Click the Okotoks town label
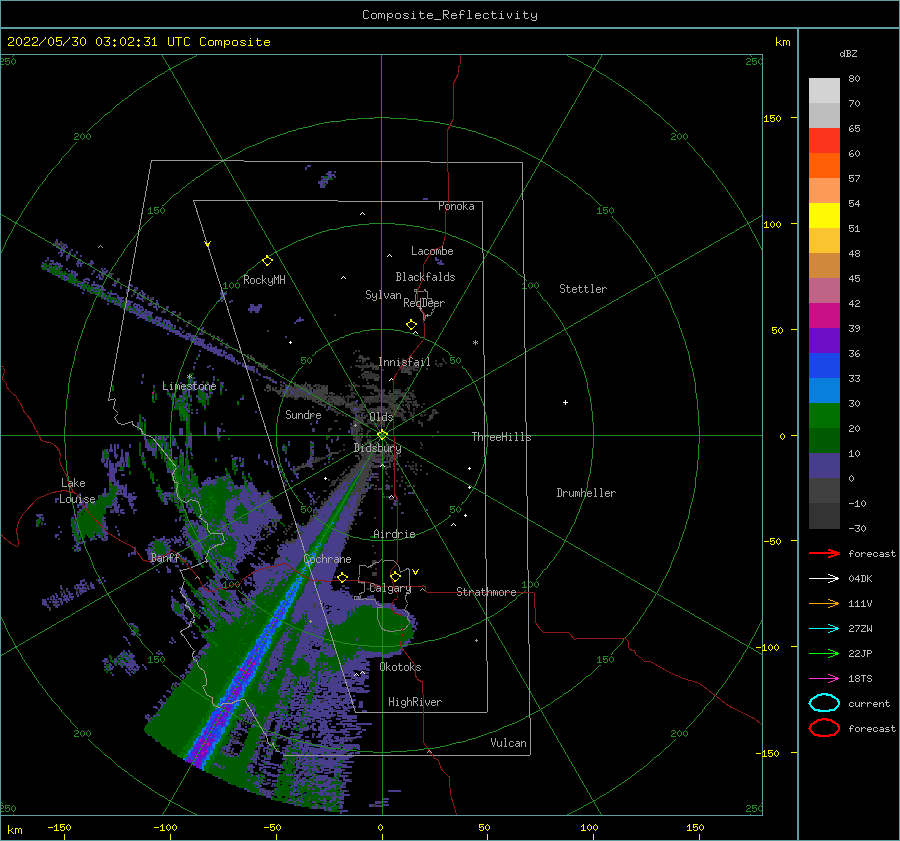The height and width of the screenshot is (841, 900). coord(400,667)
